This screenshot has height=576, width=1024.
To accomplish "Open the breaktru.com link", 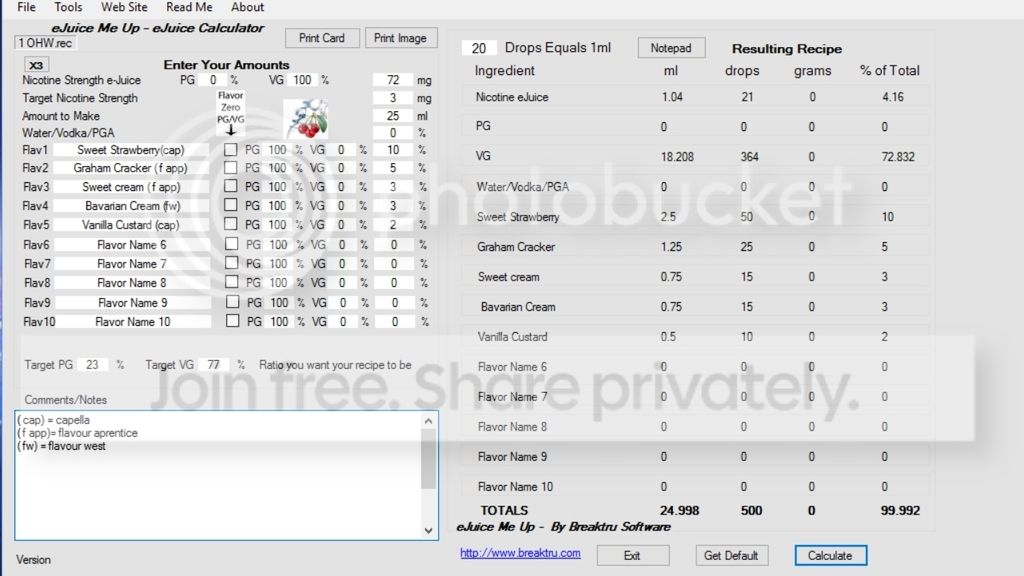I will [520, 553].
